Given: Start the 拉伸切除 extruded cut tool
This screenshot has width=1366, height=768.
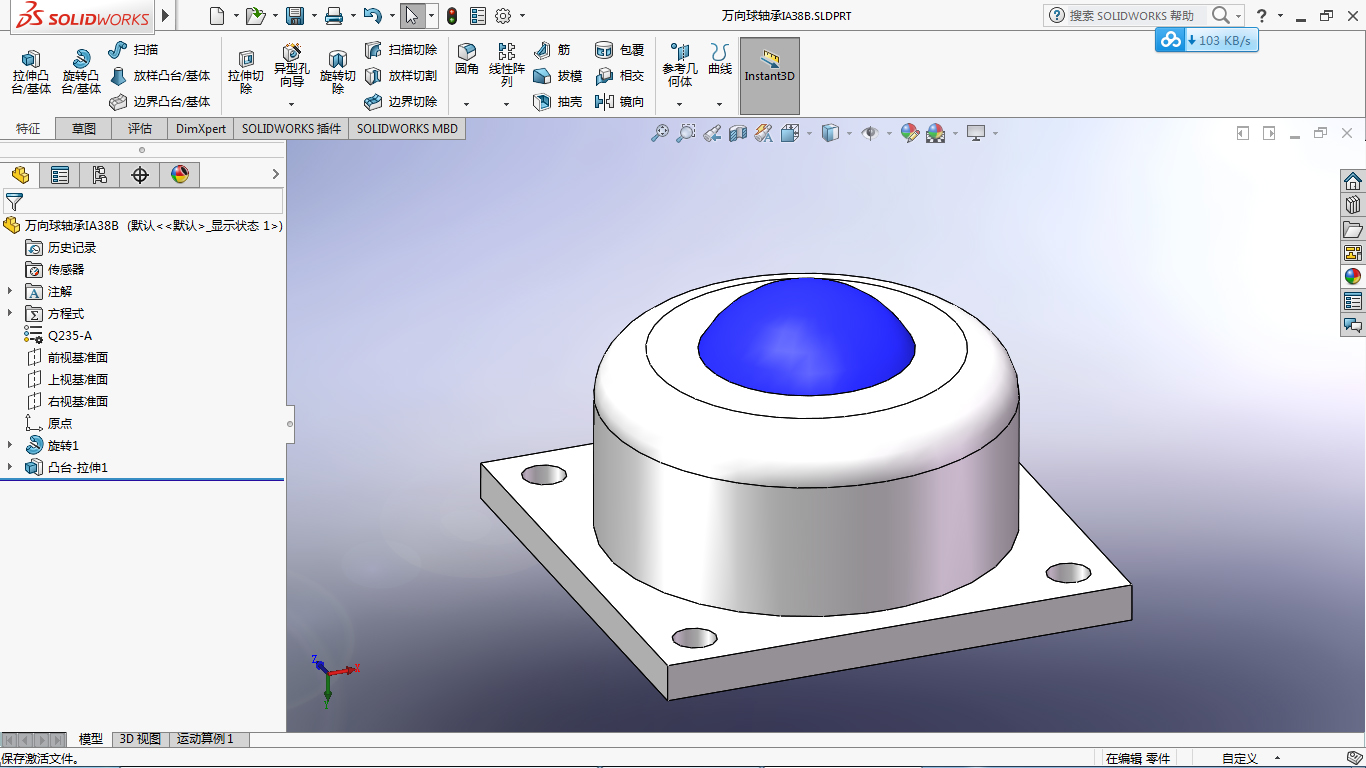Looking at the screenshot, I should point(246,72).
